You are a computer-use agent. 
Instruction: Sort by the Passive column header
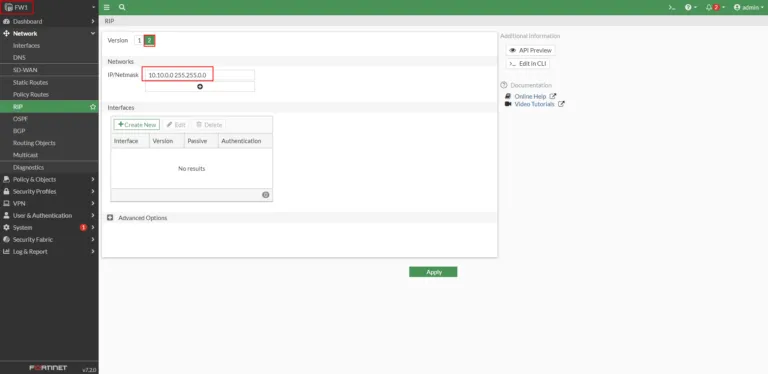(201, 141)
